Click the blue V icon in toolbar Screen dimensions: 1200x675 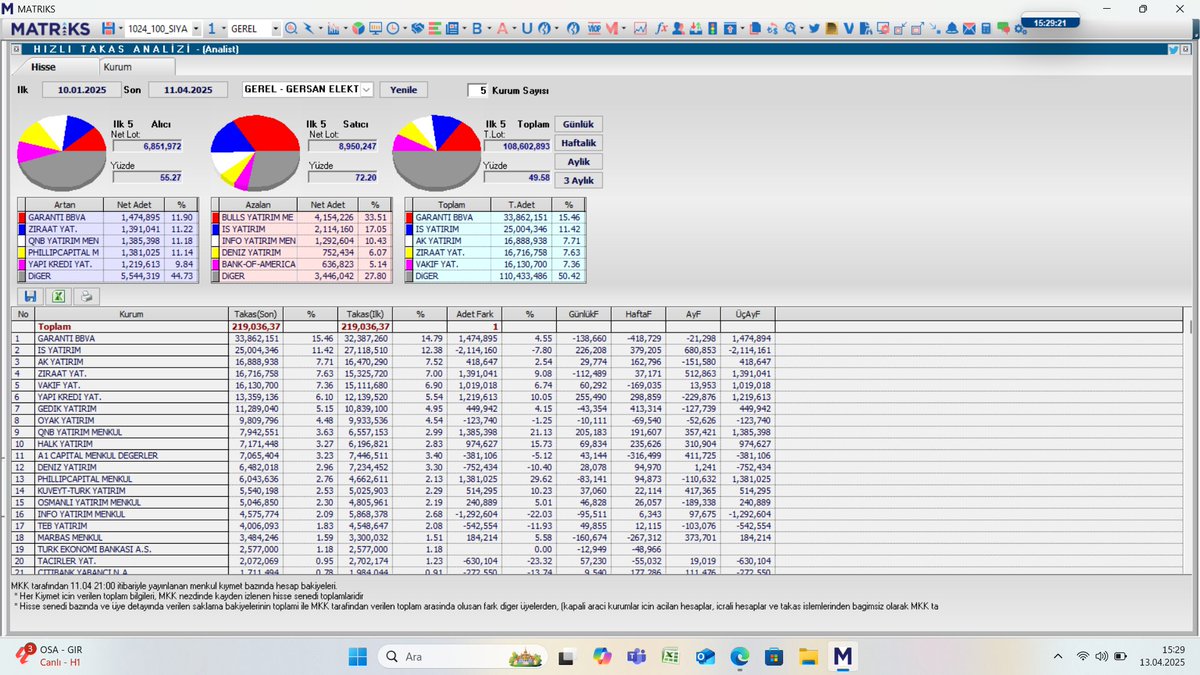pyautogui.click(x=848, y=28)
